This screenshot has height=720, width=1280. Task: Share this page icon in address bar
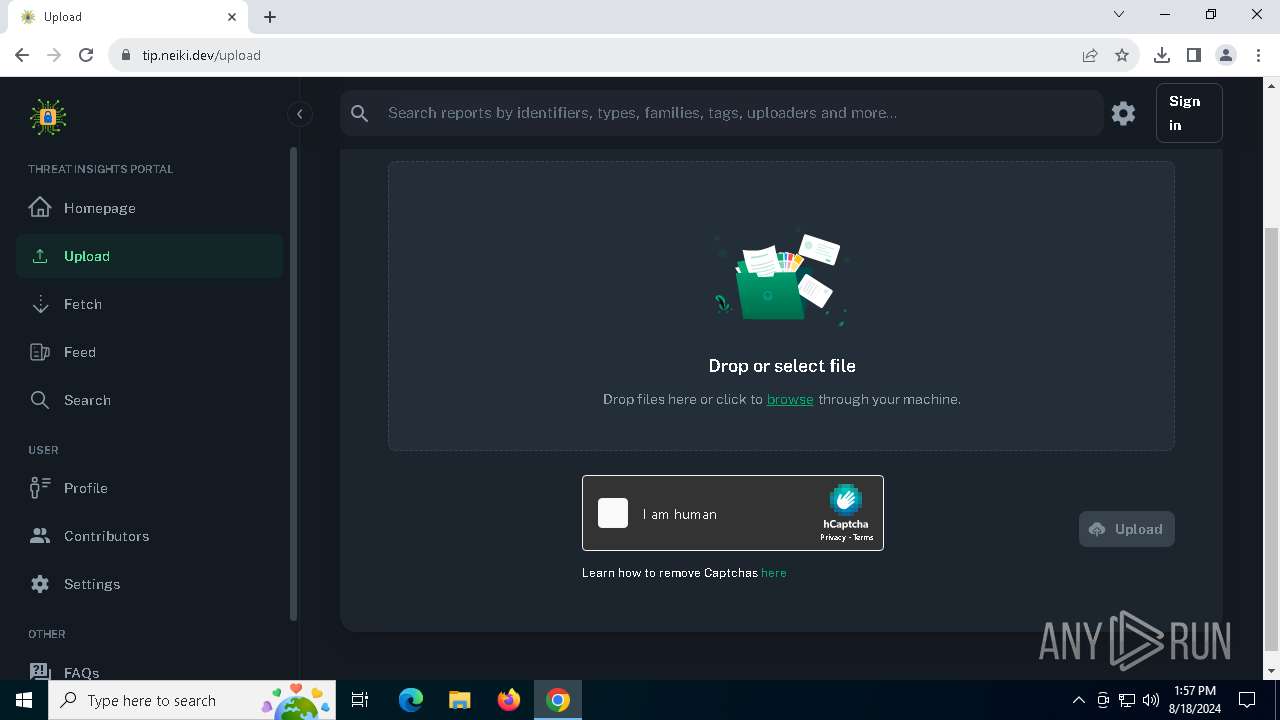(1090, 55)
